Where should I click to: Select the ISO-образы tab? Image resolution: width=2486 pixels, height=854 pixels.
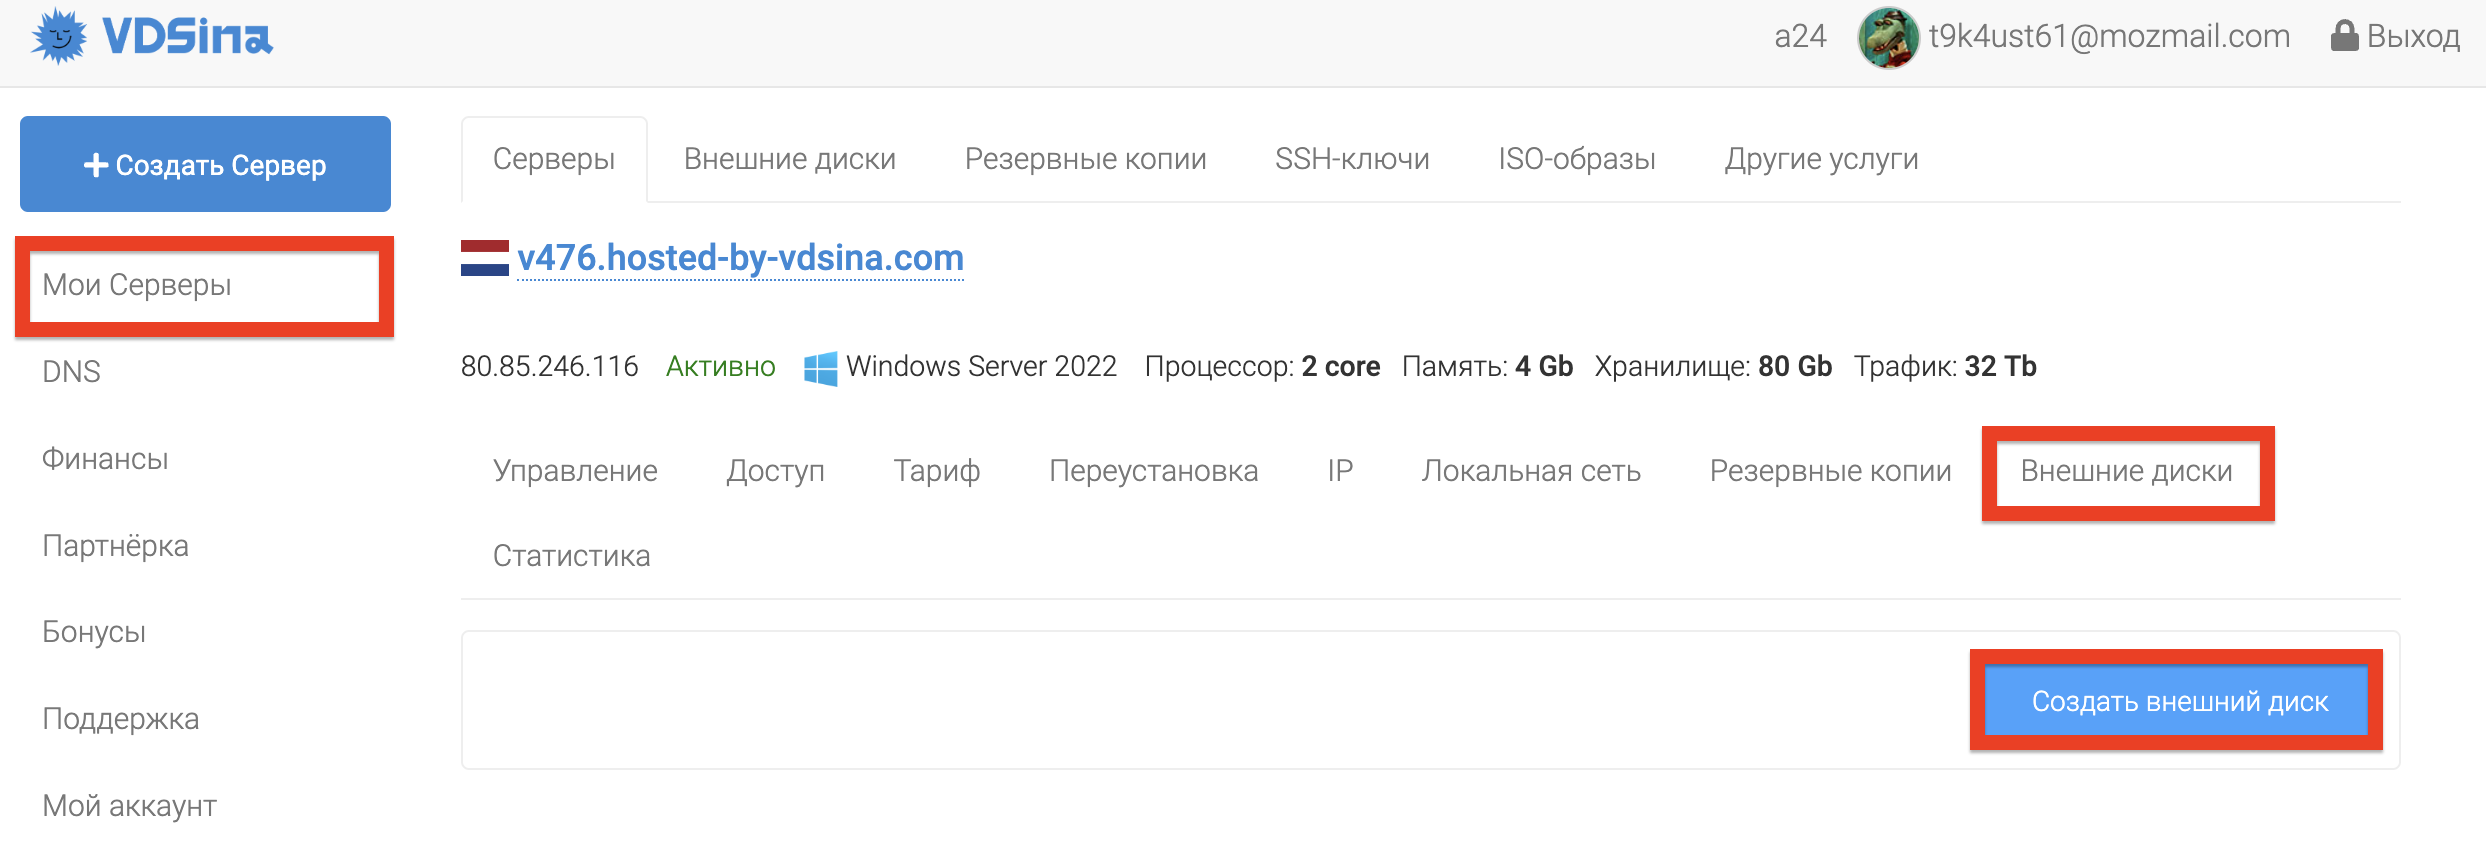pyautogui.click(x=1577, y=159)
